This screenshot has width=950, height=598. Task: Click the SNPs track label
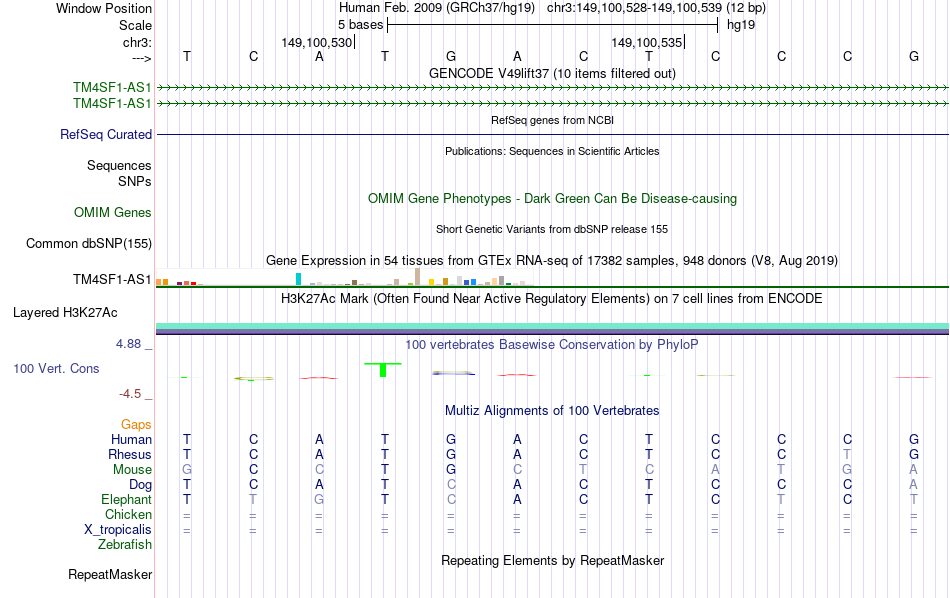[135, 181]
